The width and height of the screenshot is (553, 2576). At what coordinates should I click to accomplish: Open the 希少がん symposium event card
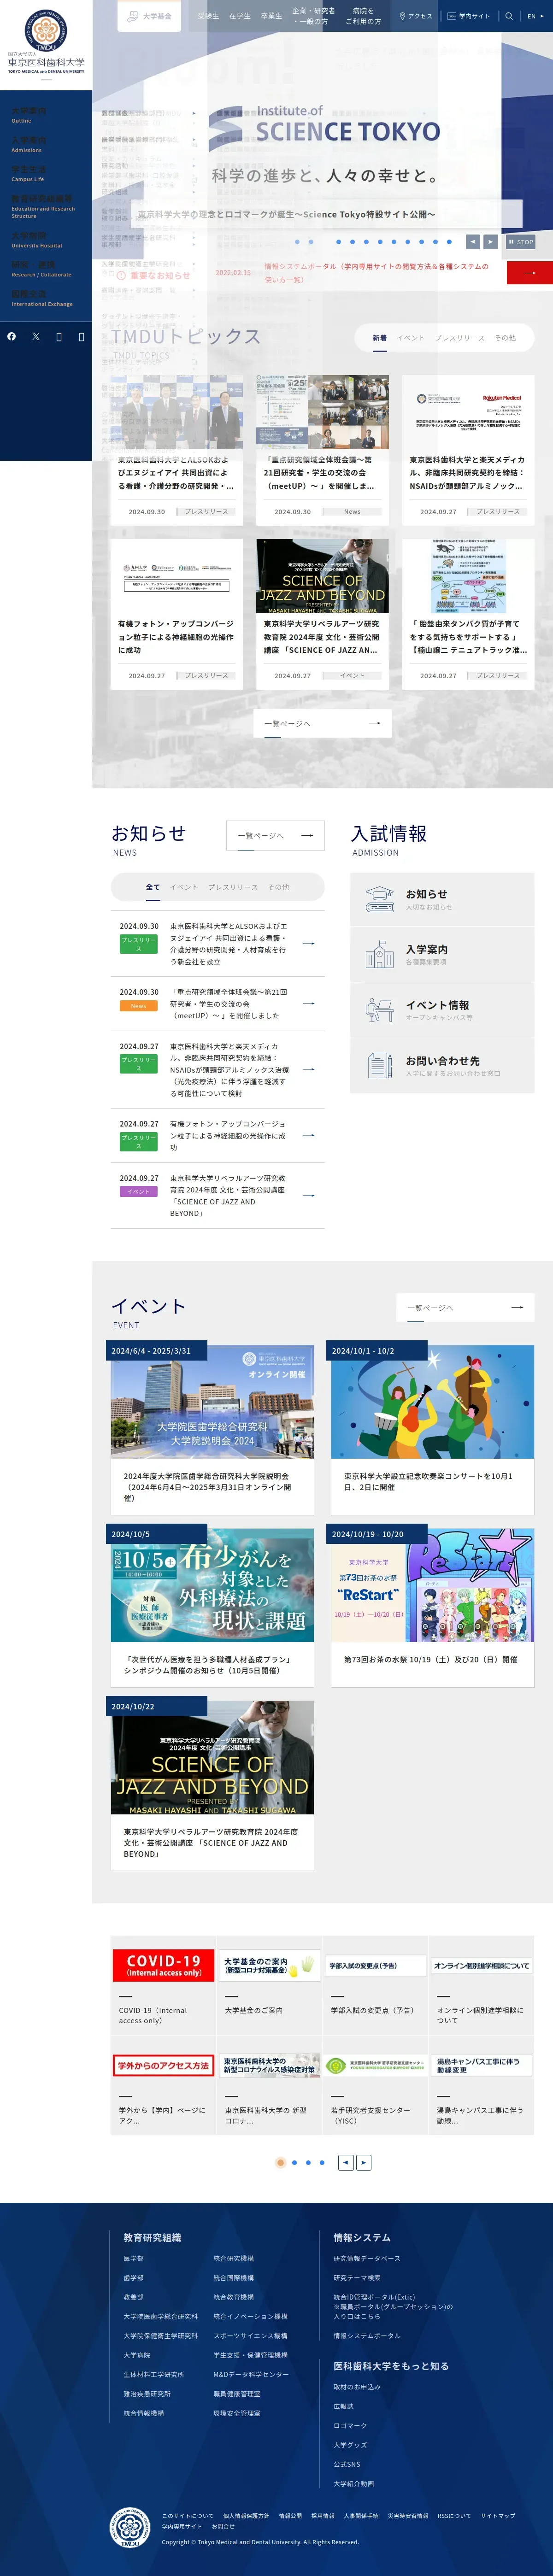click(x=211, y=1609)
